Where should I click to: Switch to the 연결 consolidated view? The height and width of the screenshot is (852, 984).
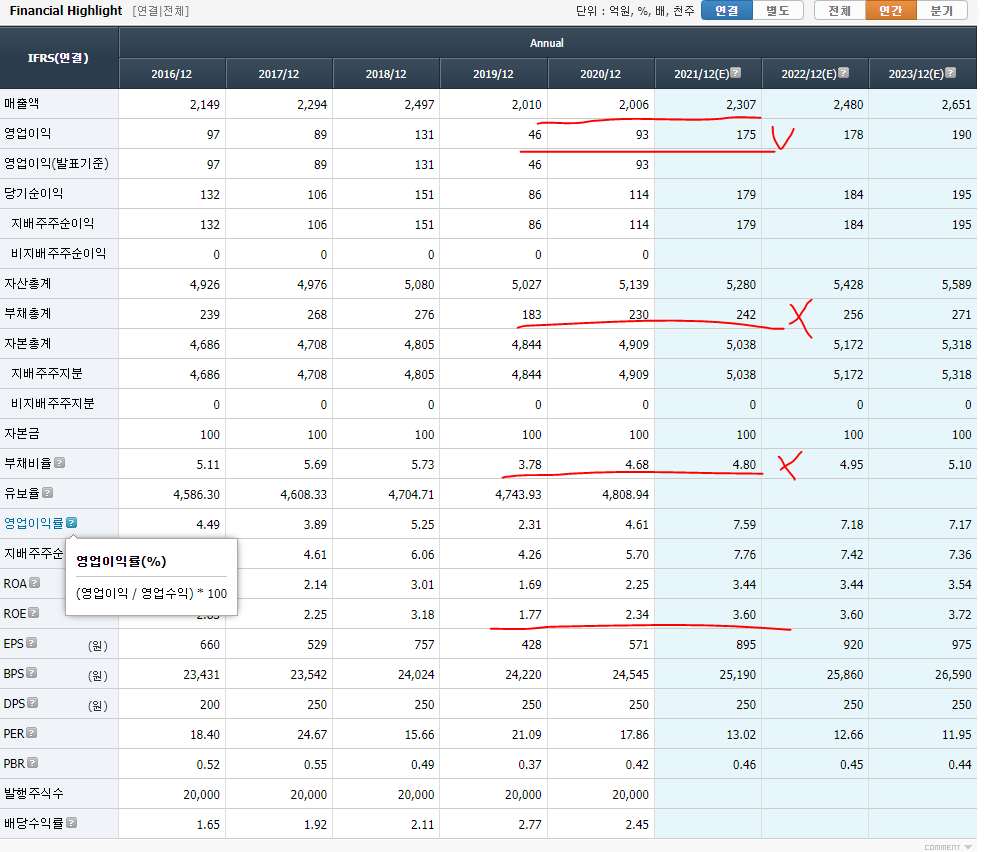[727, 11]
